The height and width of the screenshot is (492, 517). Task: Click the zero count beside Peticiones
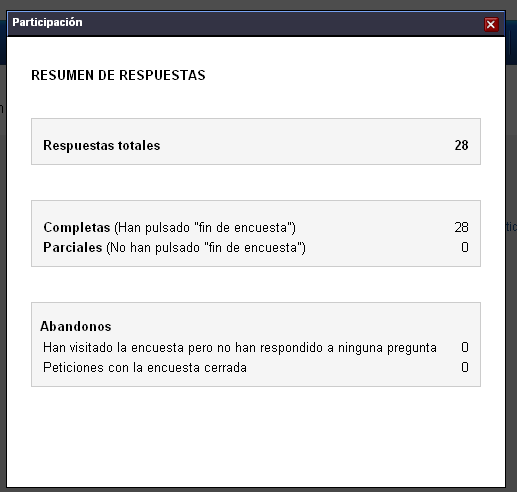point(465,367)
